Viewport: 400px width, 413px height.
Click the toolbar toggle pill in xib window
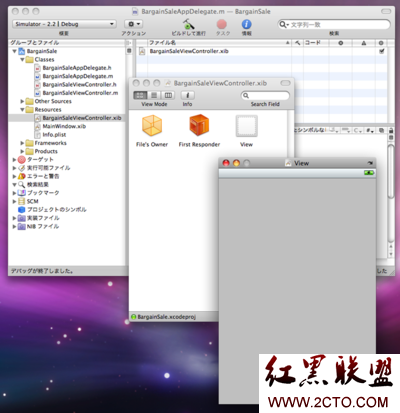[286, 83]
